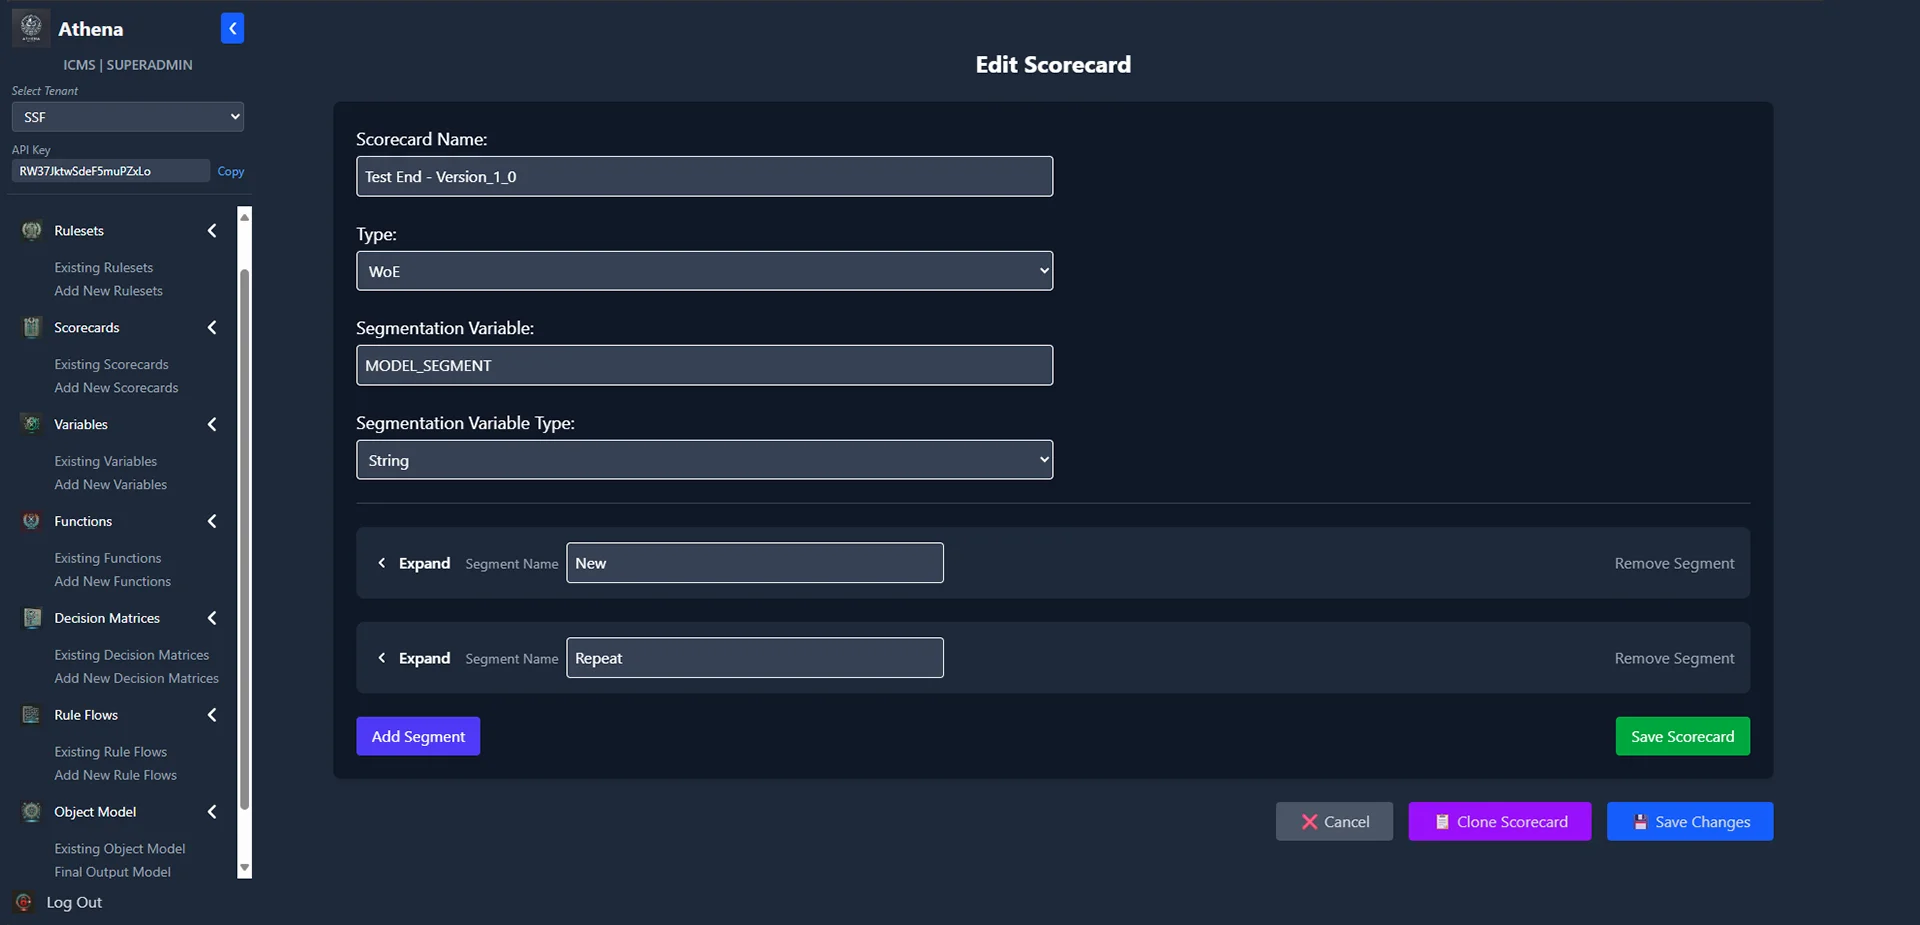Click the Decision Matrices icon
Image resolution: width=1920 pixels, height=925 pixels.
(x=32, y=618)
